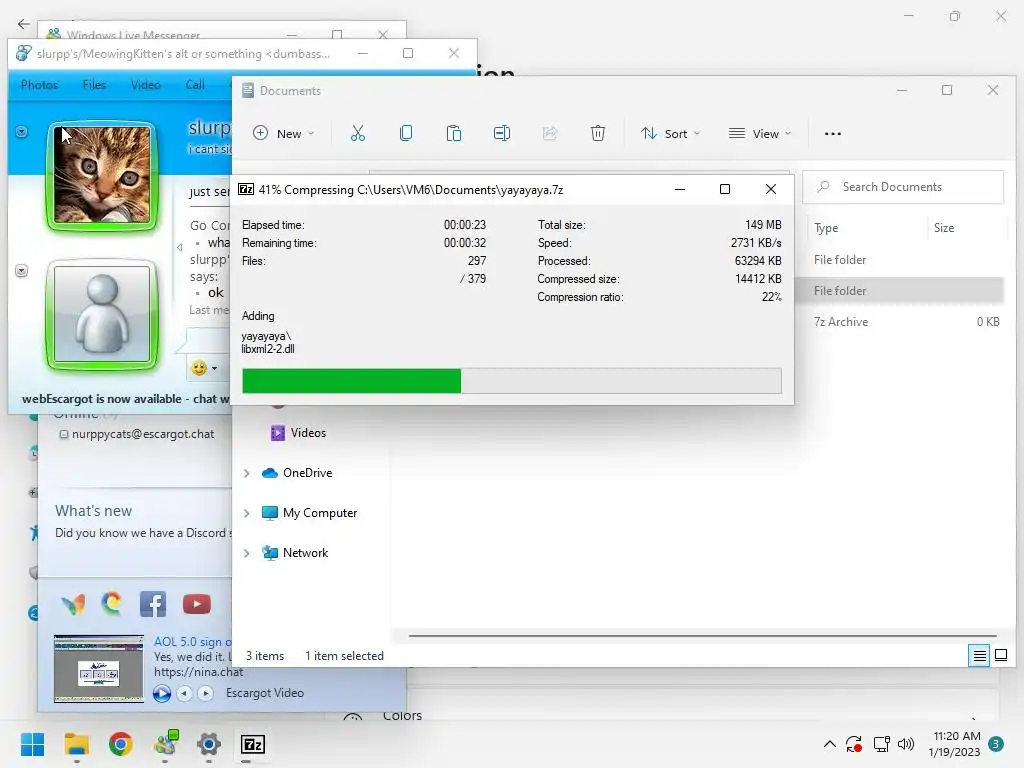Open the notification badge showing 3
Screen dimensions: 1024x768
click(x=996, y=744)
